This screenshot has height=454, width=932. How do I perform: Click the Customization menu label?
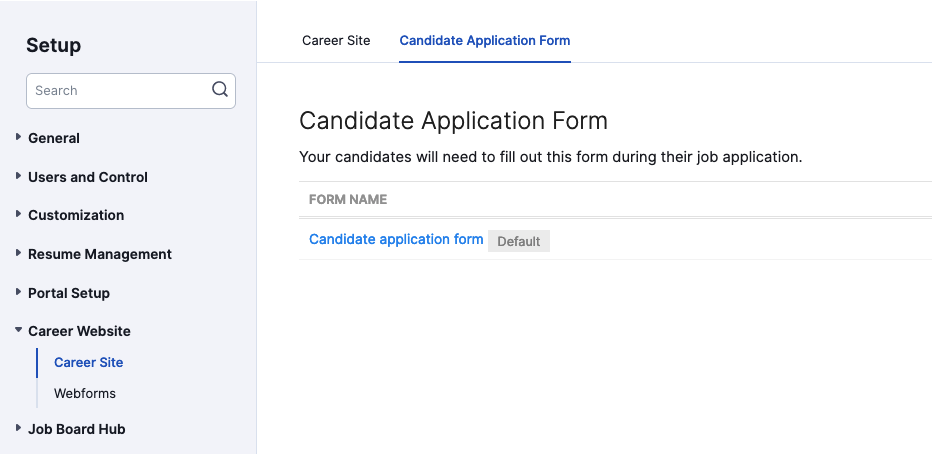click(x=76, y=215)
